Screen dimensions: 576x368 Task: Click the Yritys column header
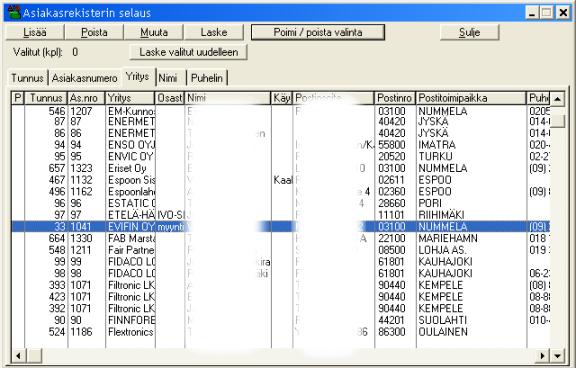130,98
